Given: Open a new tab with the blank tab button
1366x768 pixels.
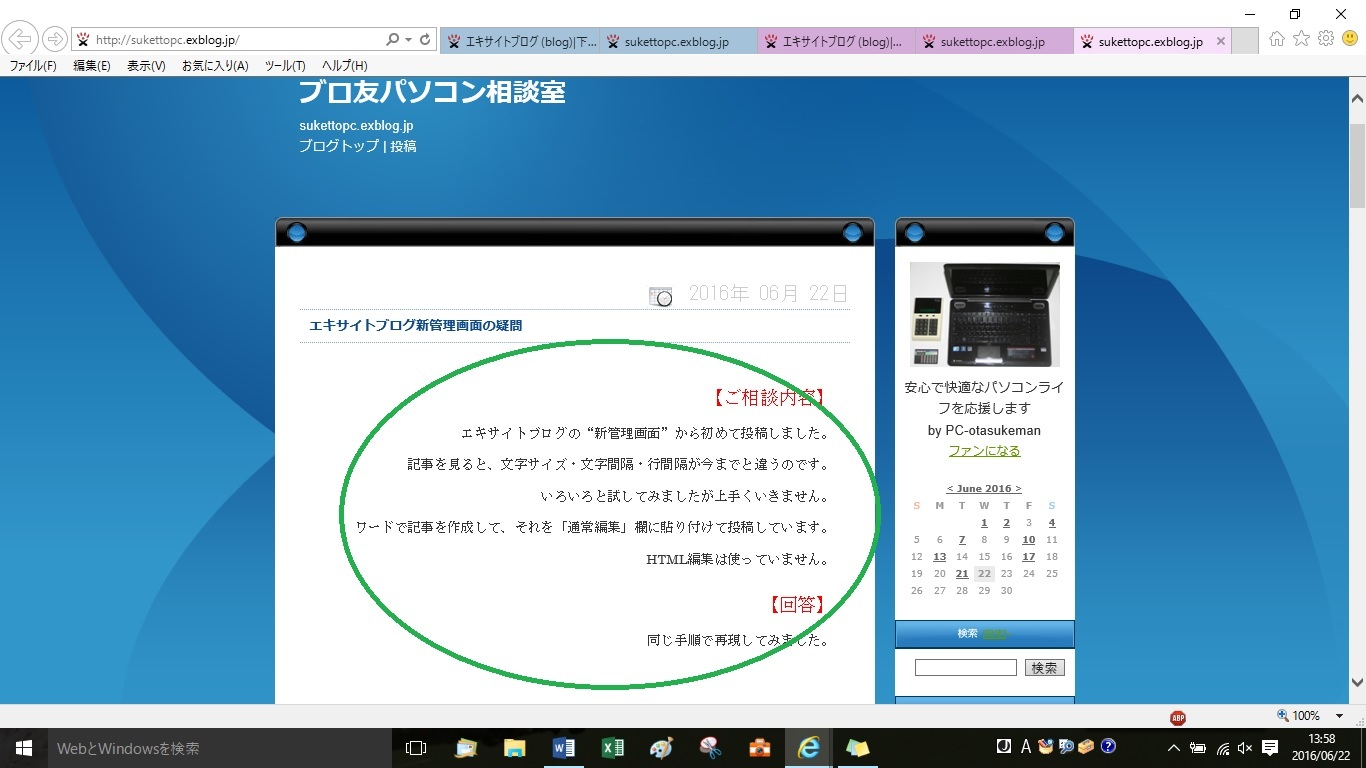Looking at the screenshot, I should coord(1245,41).
